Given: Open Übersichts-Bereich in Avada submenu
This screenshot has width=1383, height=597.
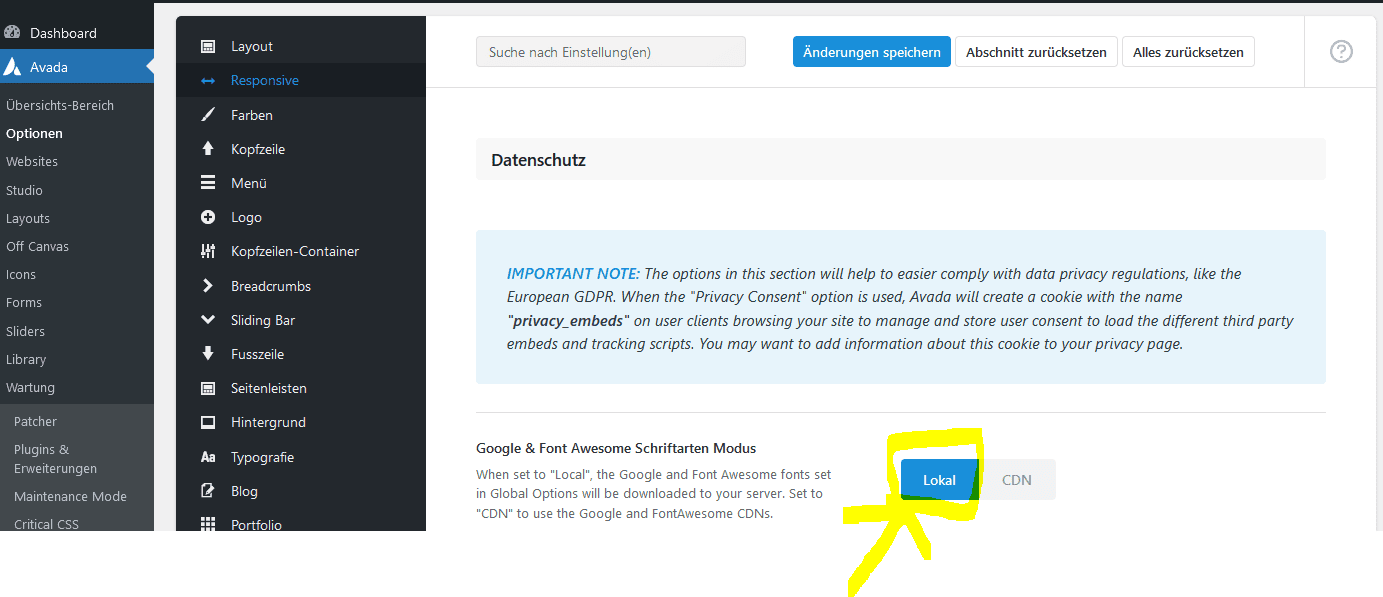Looking at the screenshot, I should [x=60, y=105].
